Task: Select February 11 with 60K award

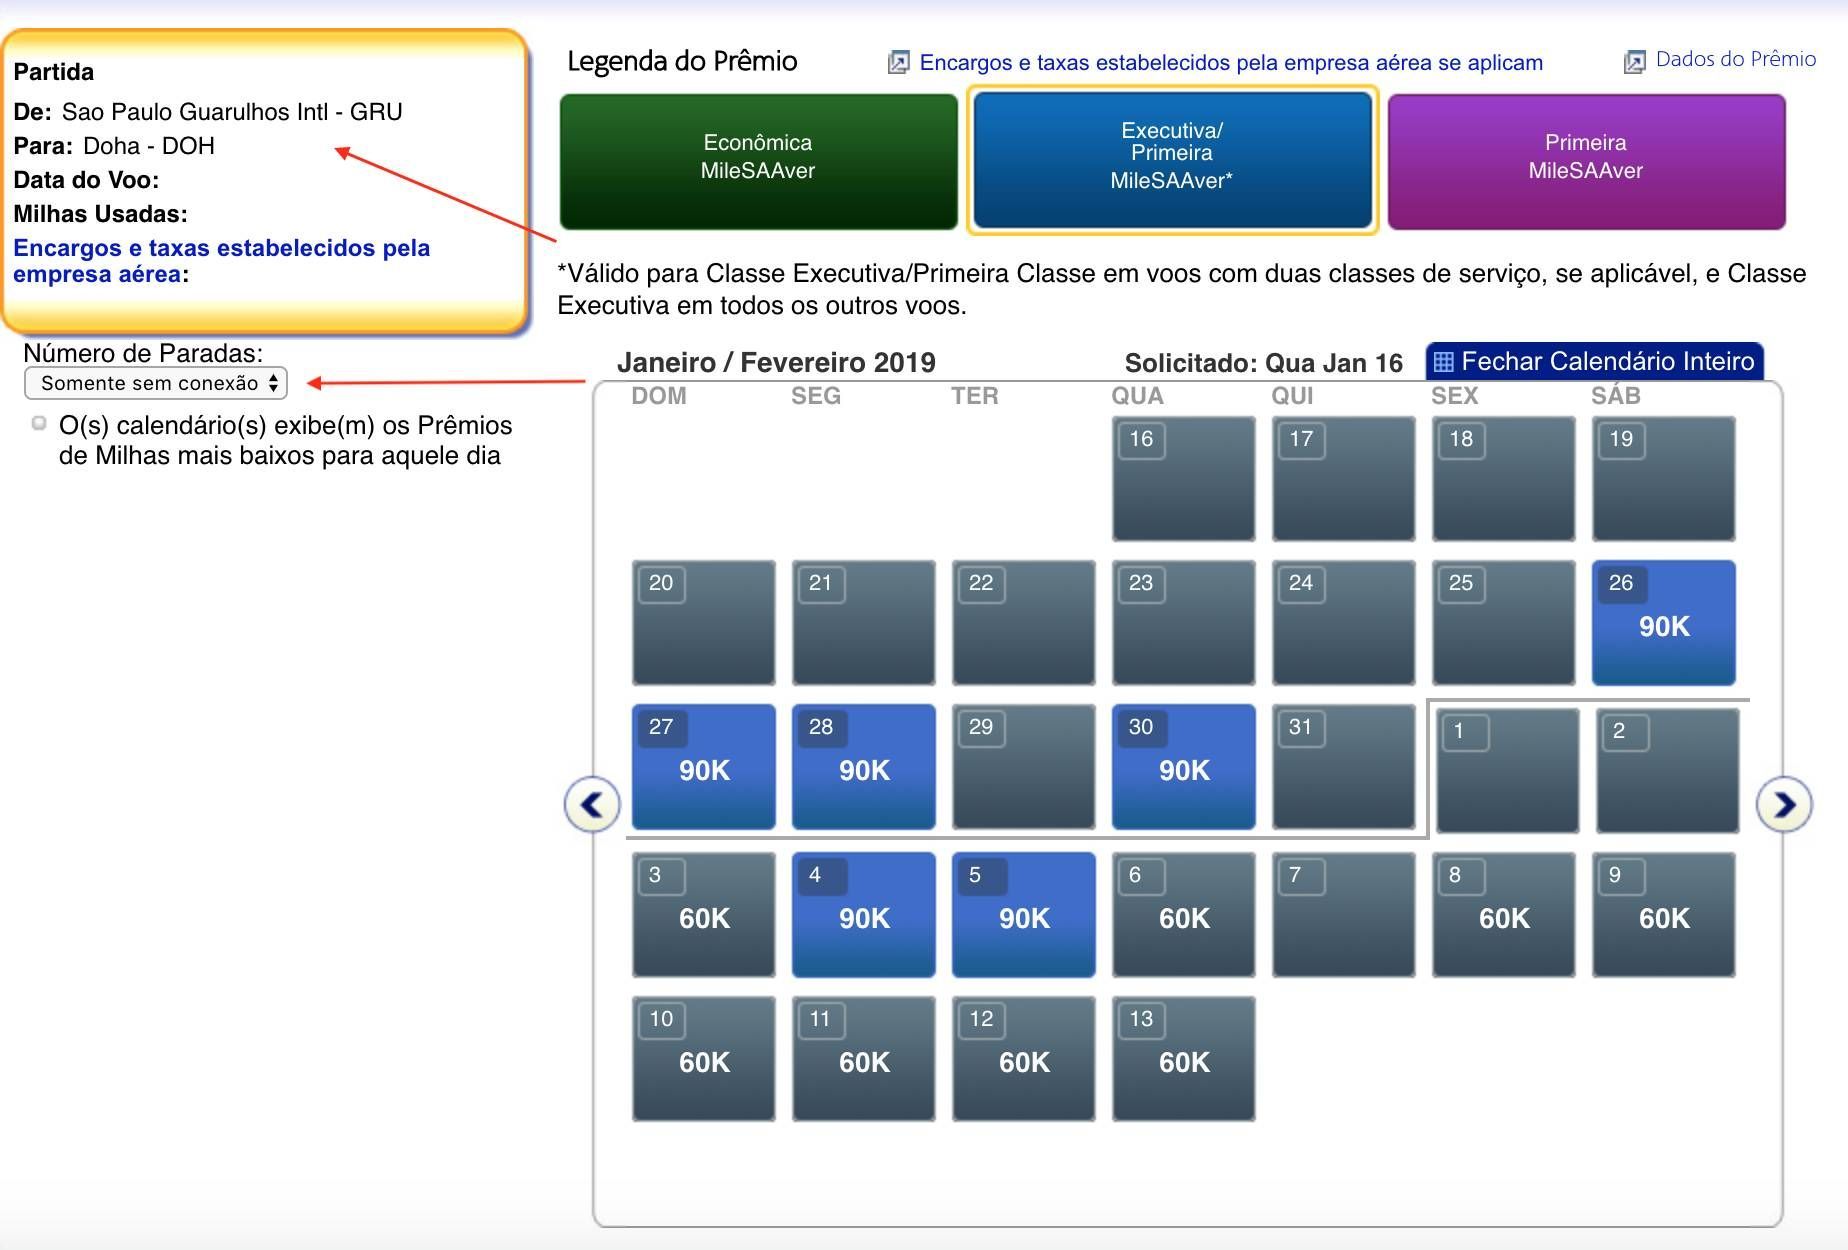Action: [x=863, y=1058]
